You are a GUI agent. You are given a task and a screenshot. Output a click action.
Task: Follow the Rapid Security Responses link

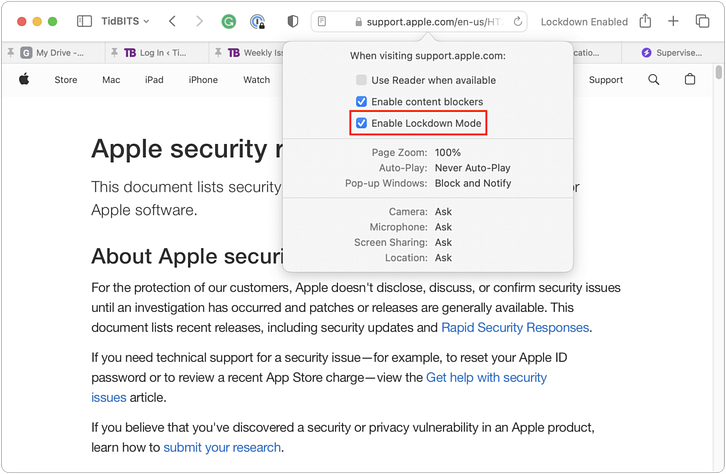[515, 327]
